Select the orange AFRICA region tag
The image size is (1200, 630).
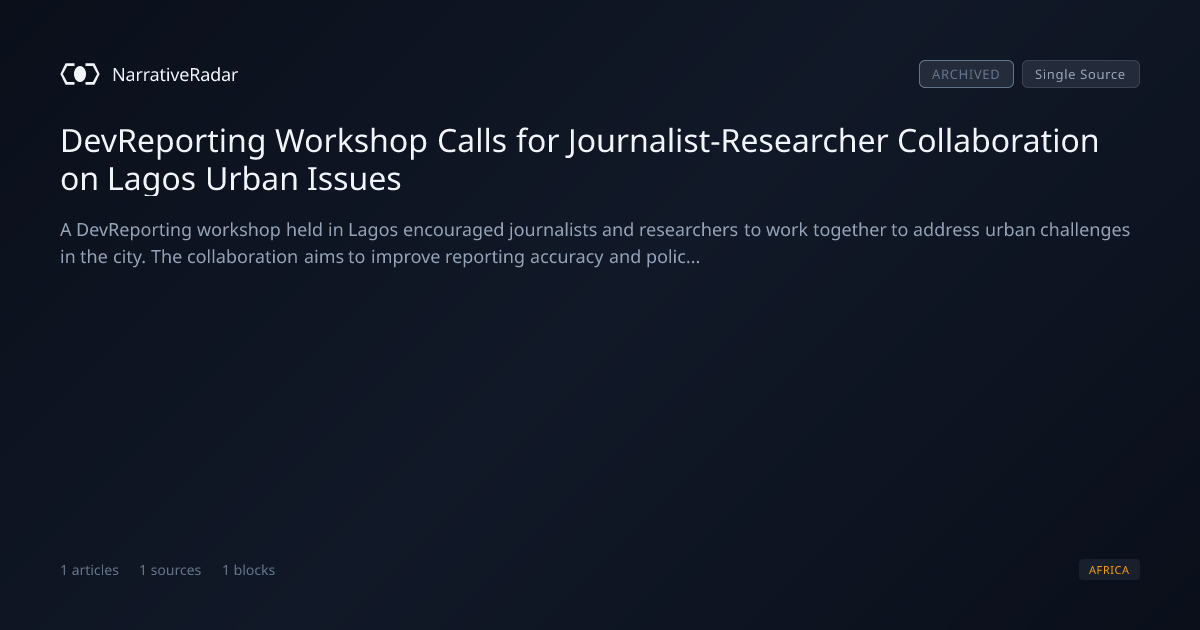tap(1109, 570)
